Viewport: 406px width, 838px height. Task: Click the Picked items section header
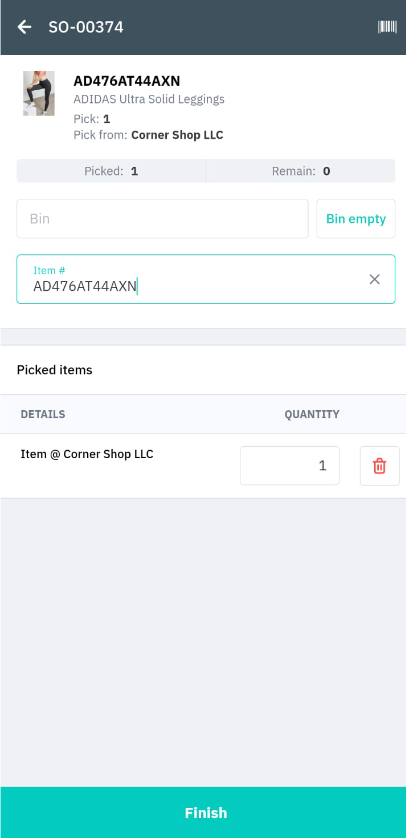pos(54,370)
